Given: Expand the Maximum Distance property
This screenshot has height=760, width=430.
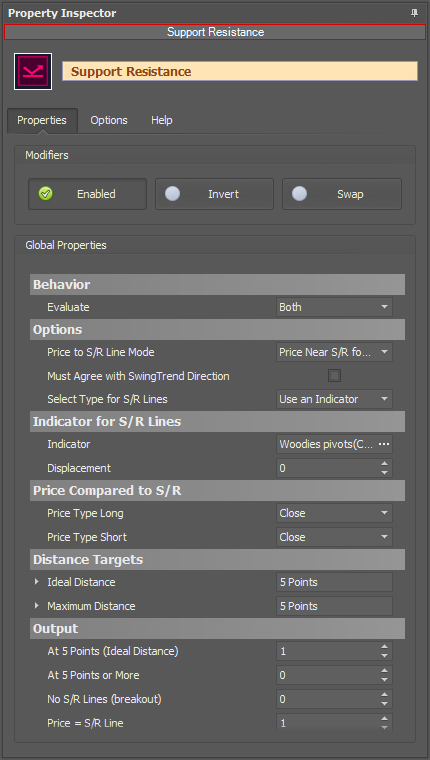Looking at the screenshot, I should click(37, 606).
